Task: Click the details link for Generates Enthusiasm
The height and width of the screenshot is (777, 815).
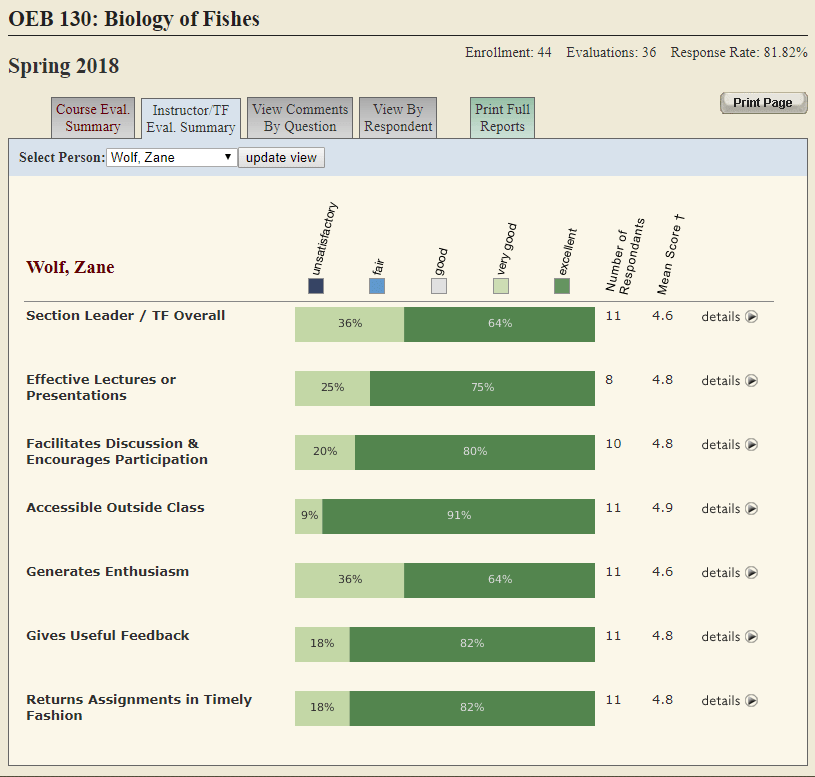Action: pos(720,573)
